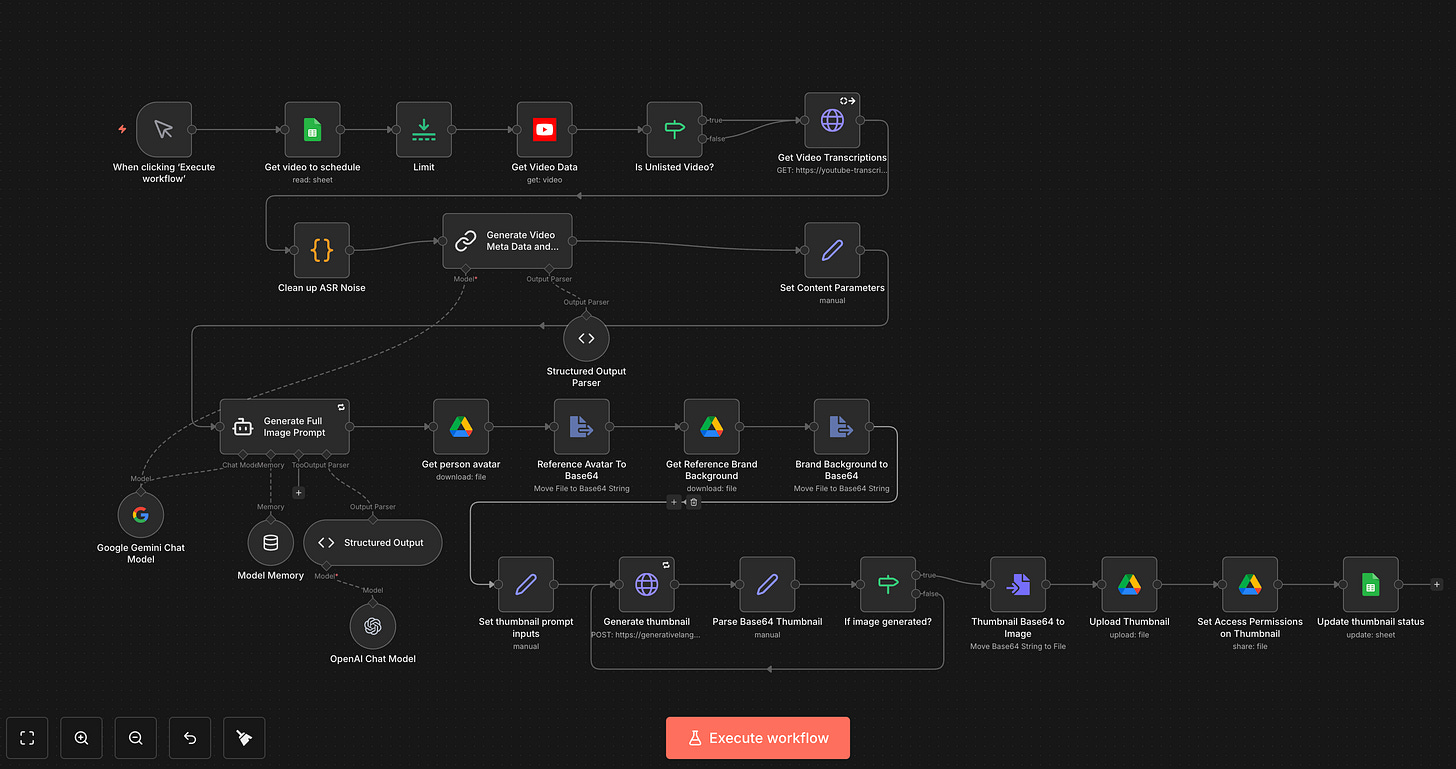Open the 'Google Gemini Chat Model' node
1456x769 pixels.
[x=140, y=515]
